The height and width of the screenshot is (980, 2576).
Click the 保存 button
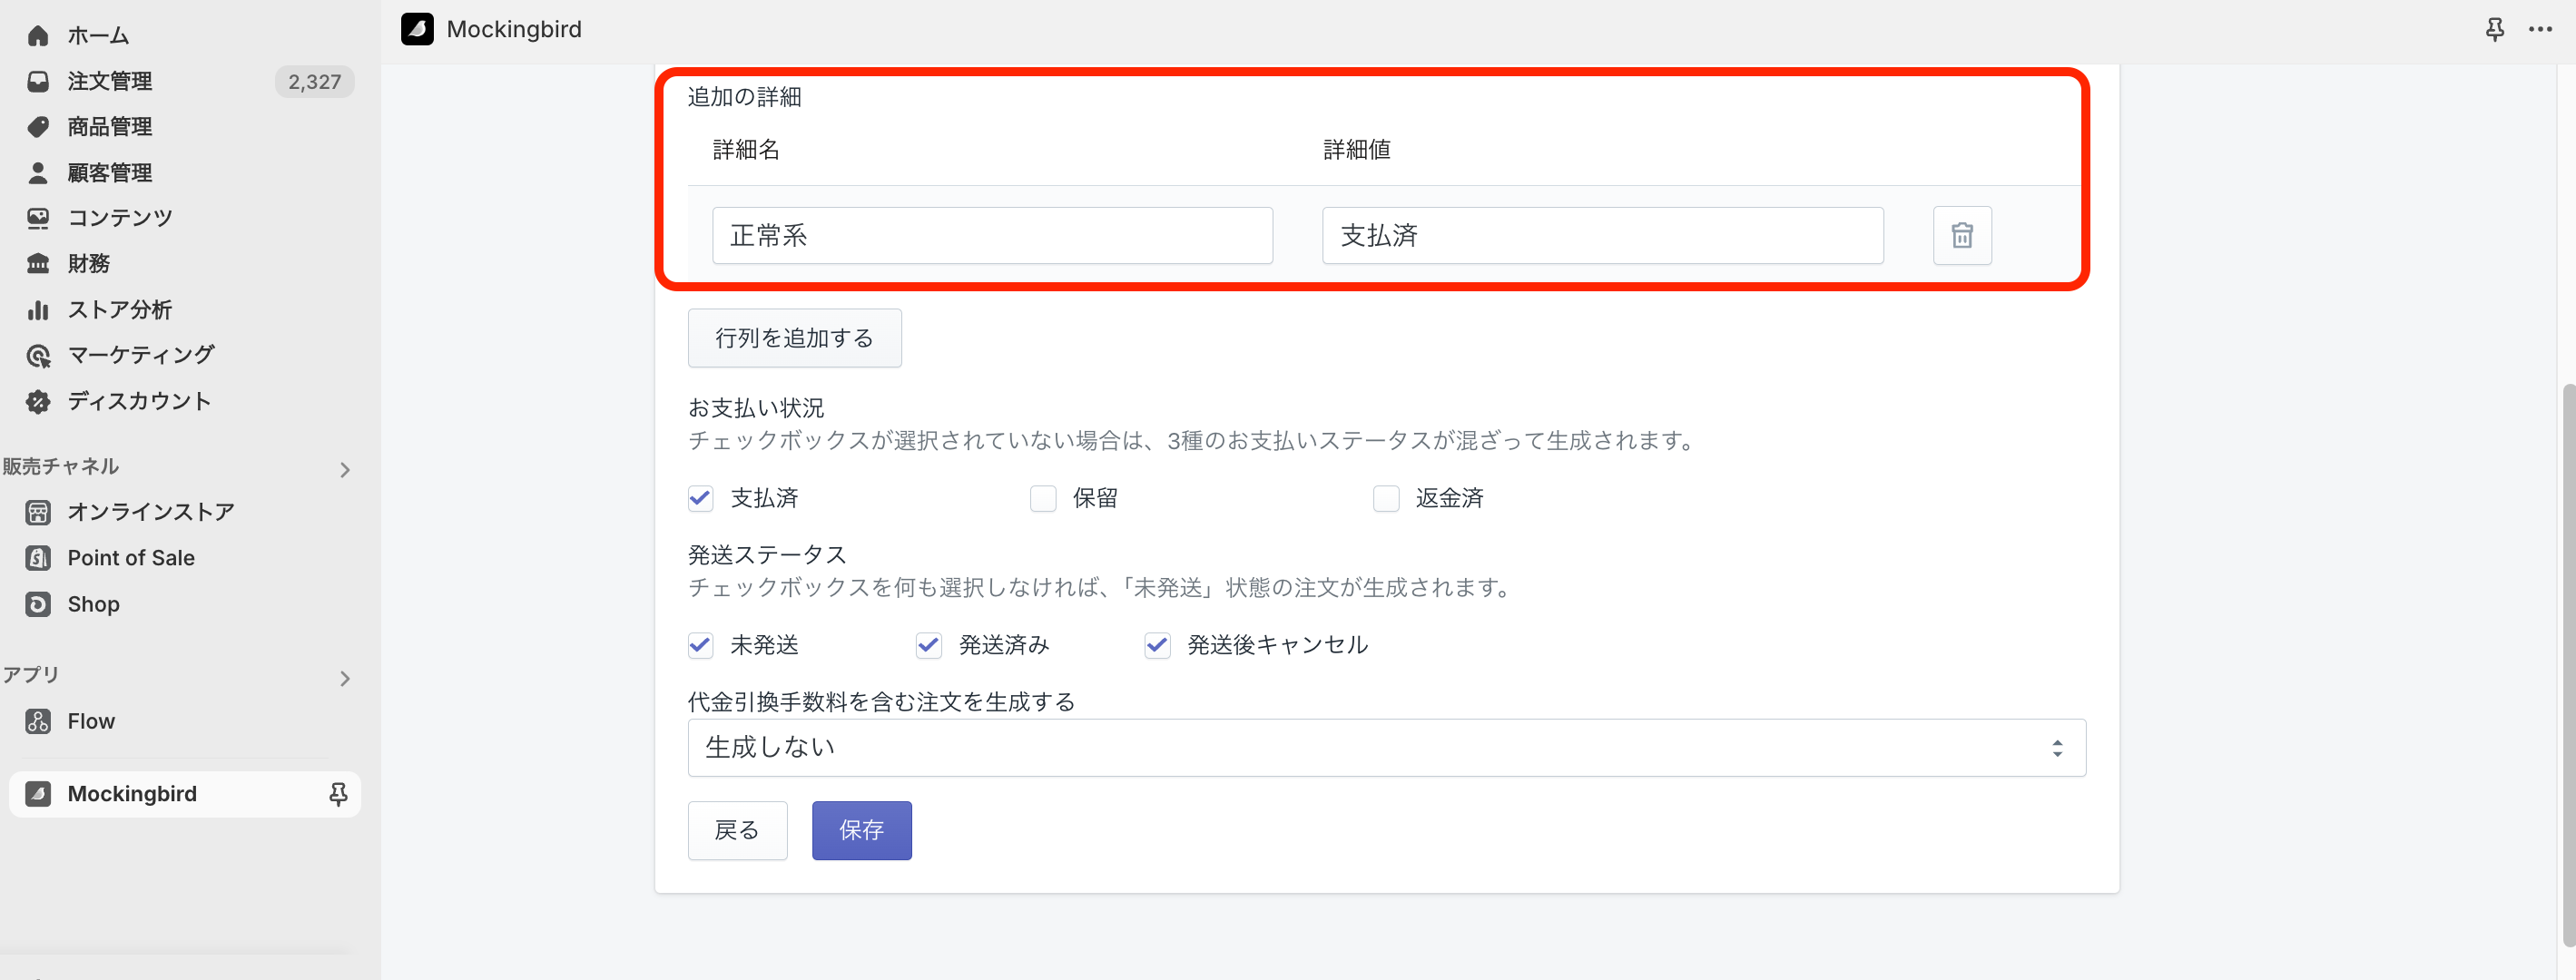tap(861, 830)
